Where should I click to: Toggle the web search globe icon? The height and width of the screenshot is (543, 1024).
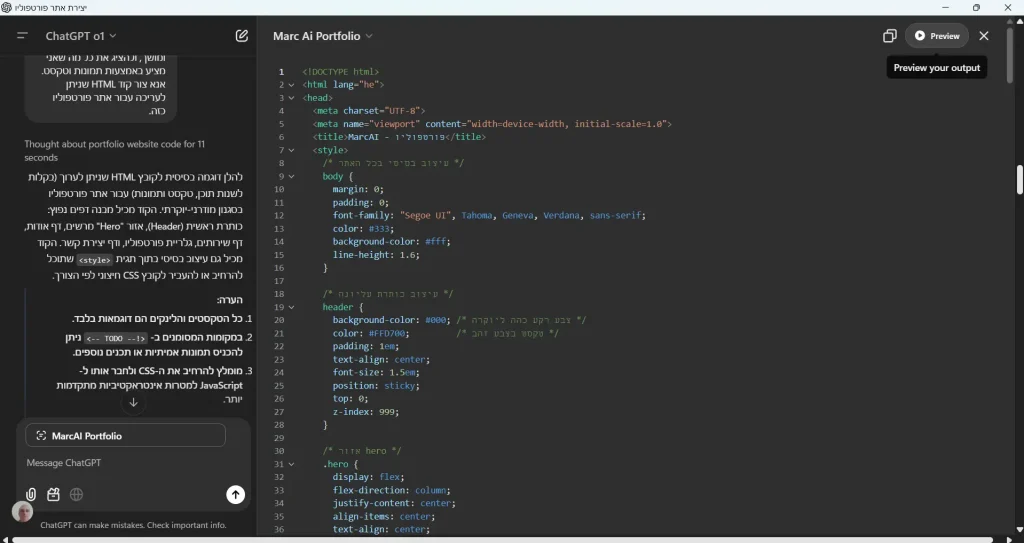coord(76,495)
